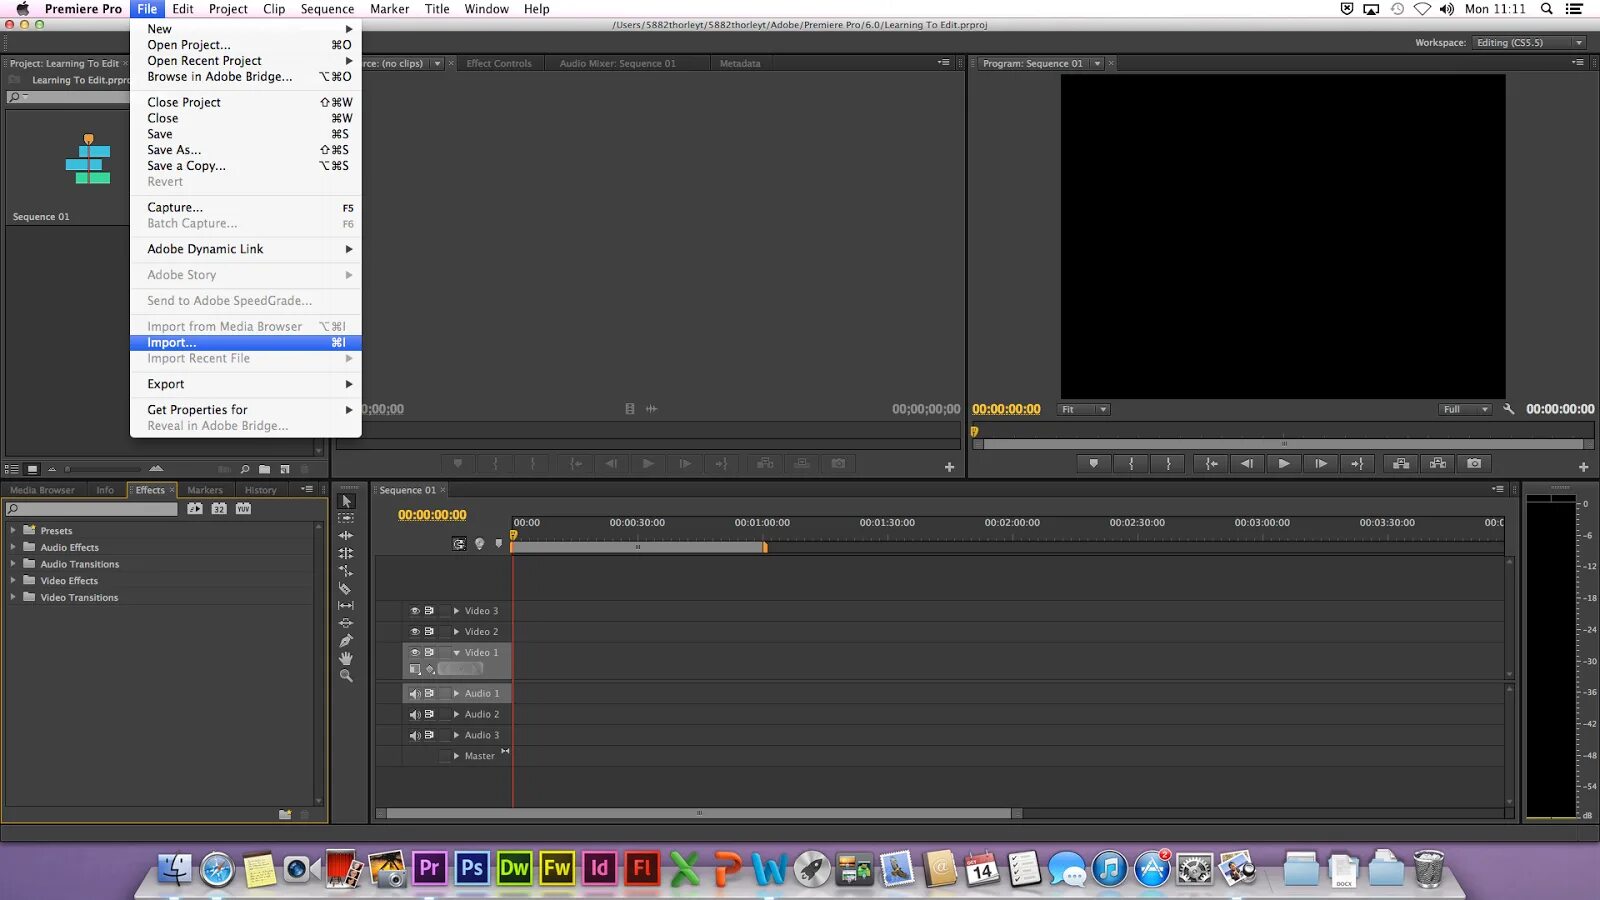
Task: Play the sequence in Program monitor
Action: click(x=1284, y=464)
